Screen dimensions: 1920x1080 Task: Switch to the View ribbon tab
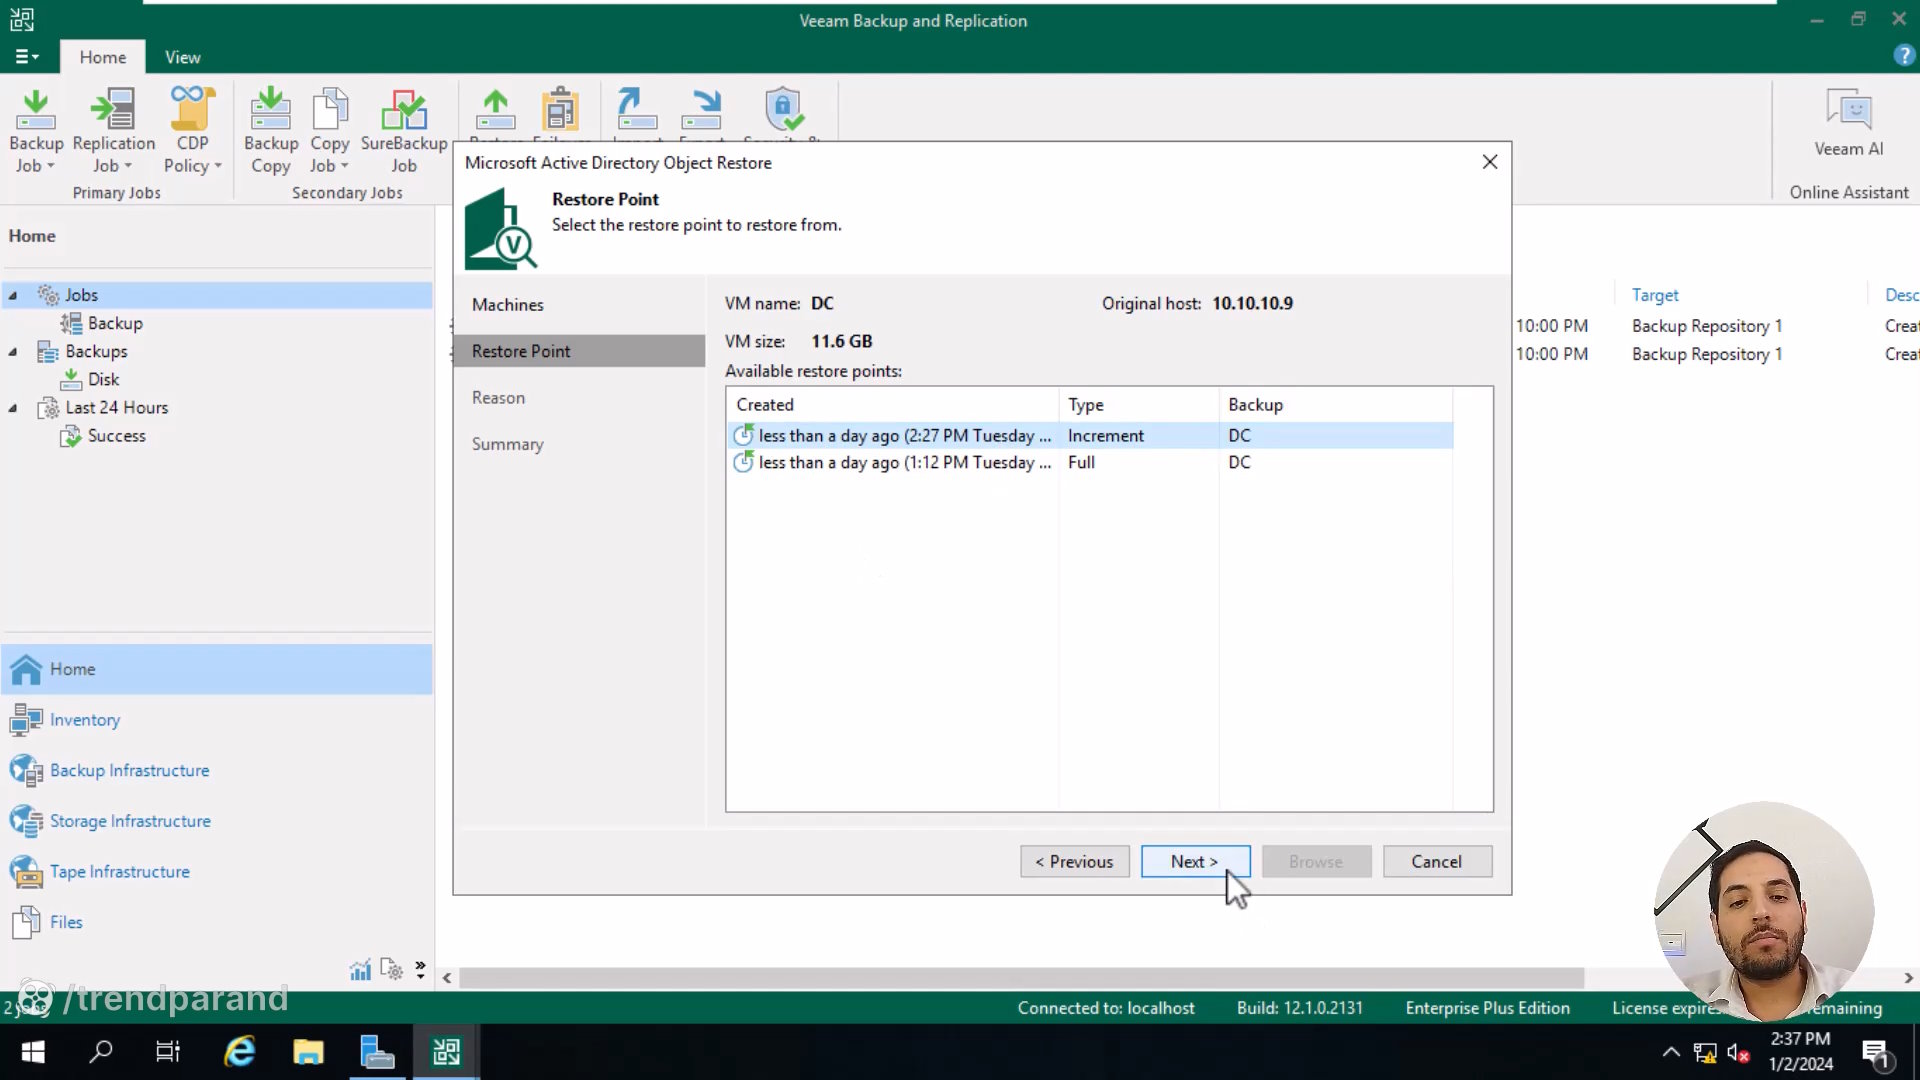[183, 57]
